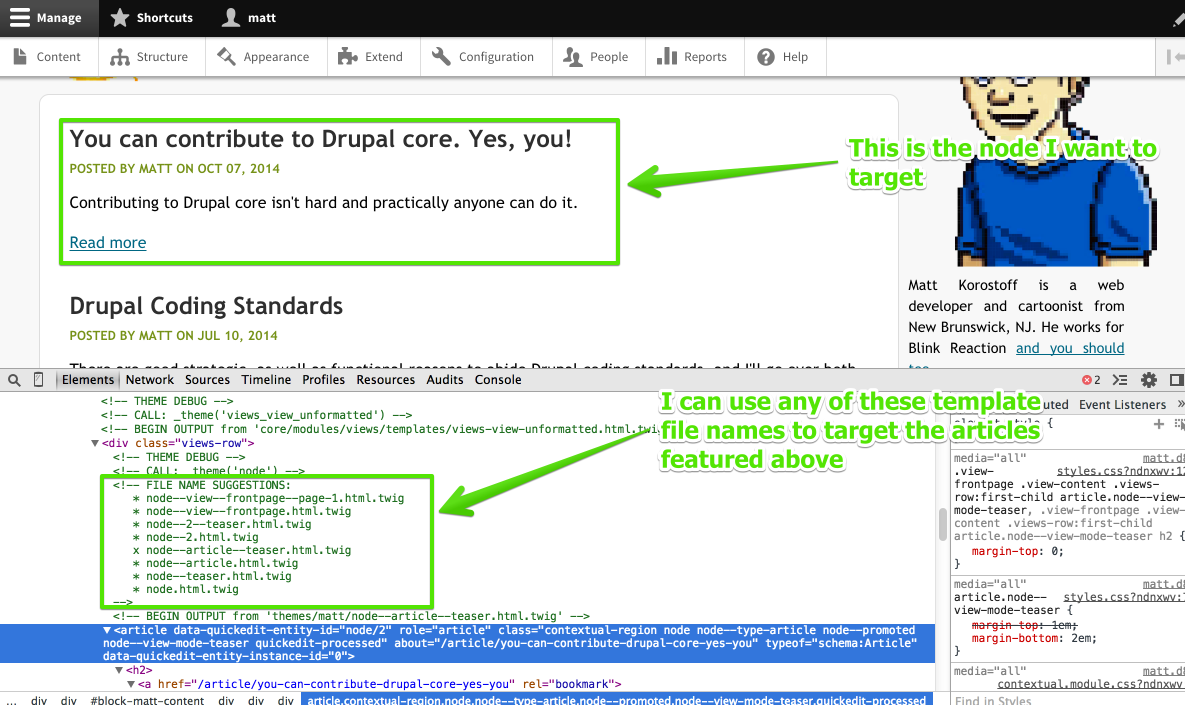The width and height of the screenshot is (1185, 705).
Task: Click the Find in Styles field
Action: click(1068, 700)
